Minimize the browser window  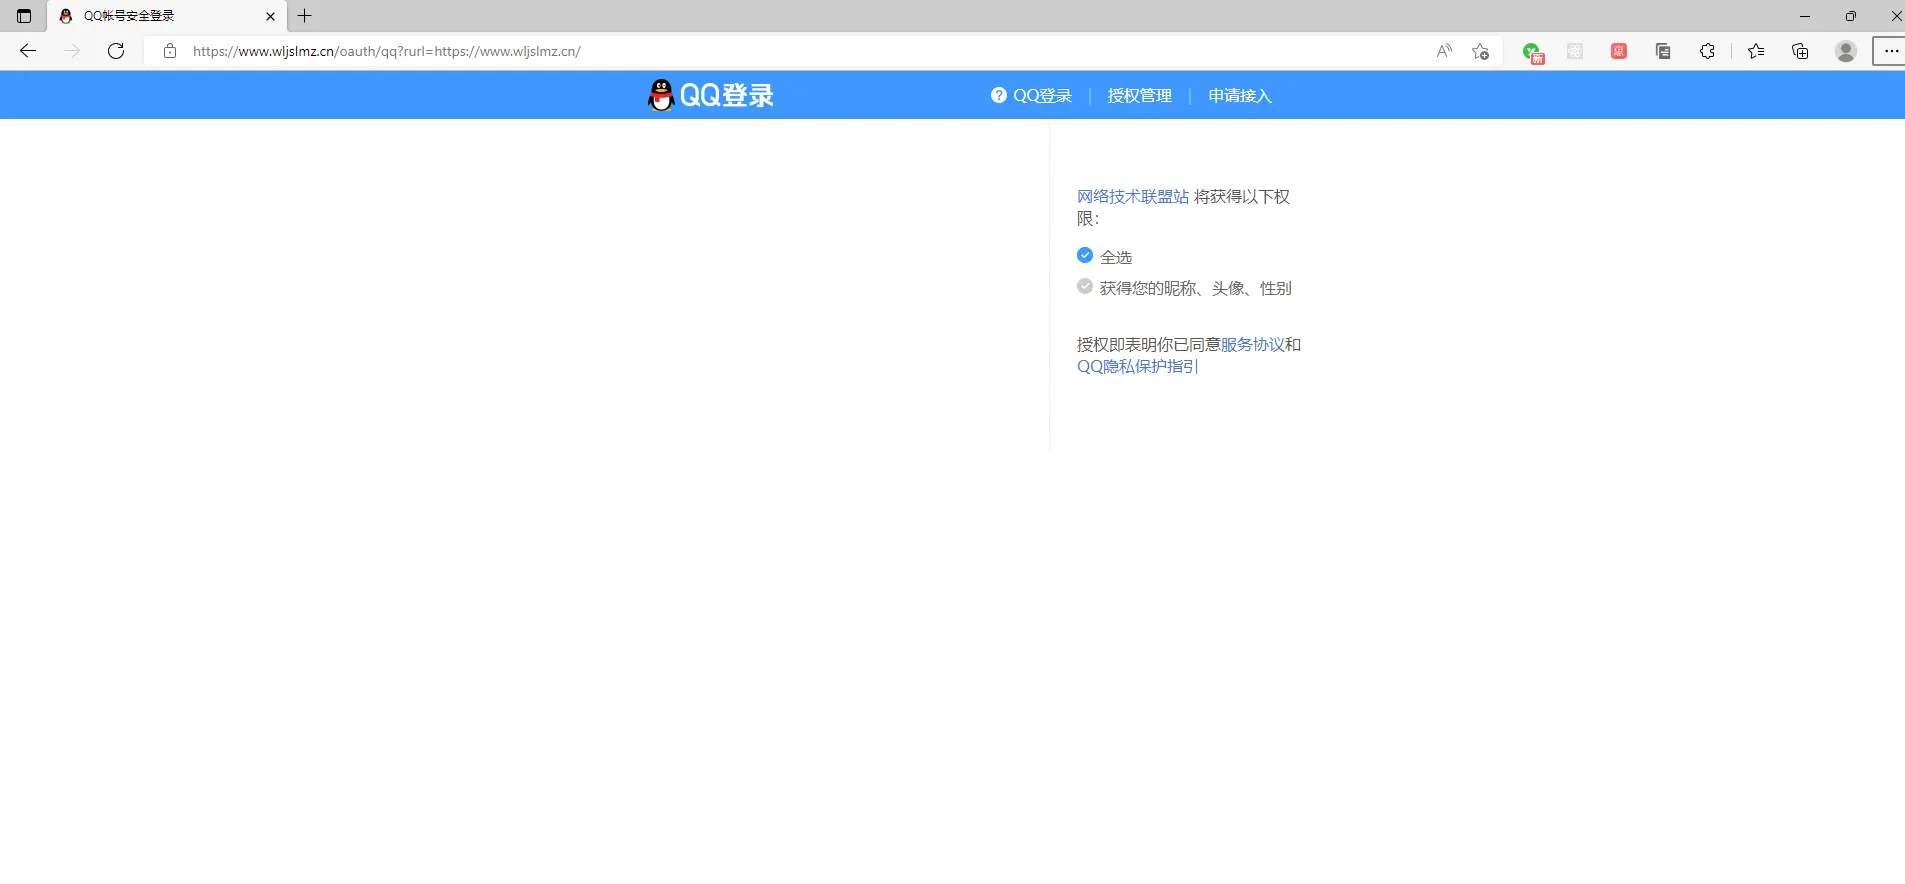[1805, 16]
